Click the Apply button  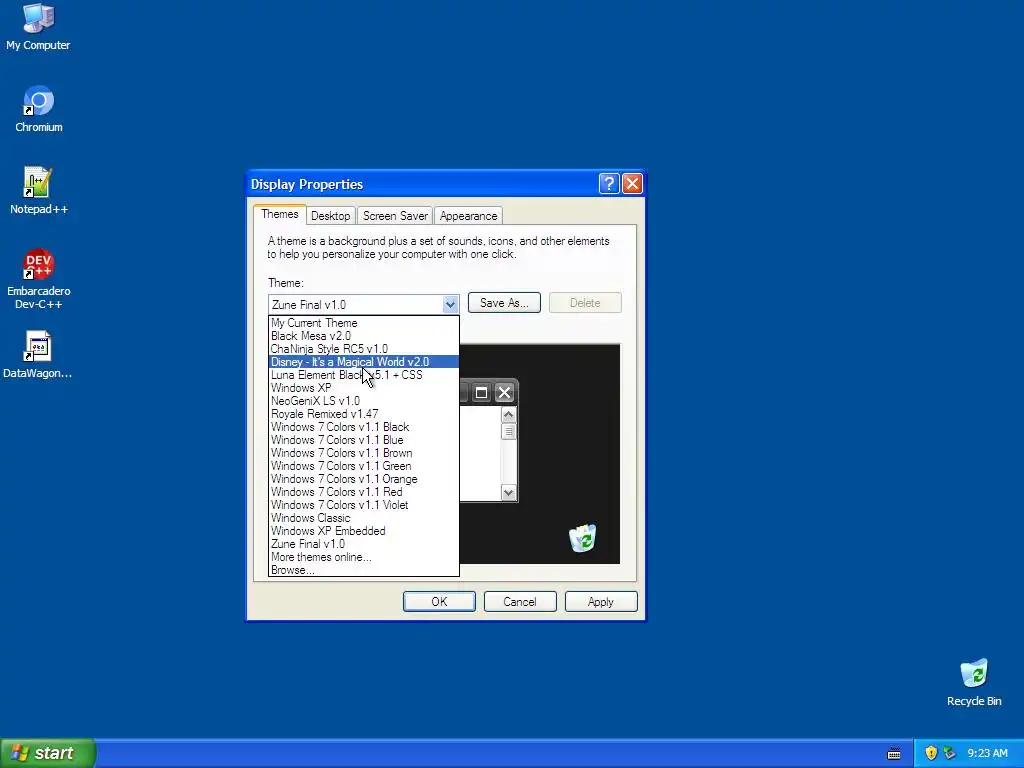[601, 601]
